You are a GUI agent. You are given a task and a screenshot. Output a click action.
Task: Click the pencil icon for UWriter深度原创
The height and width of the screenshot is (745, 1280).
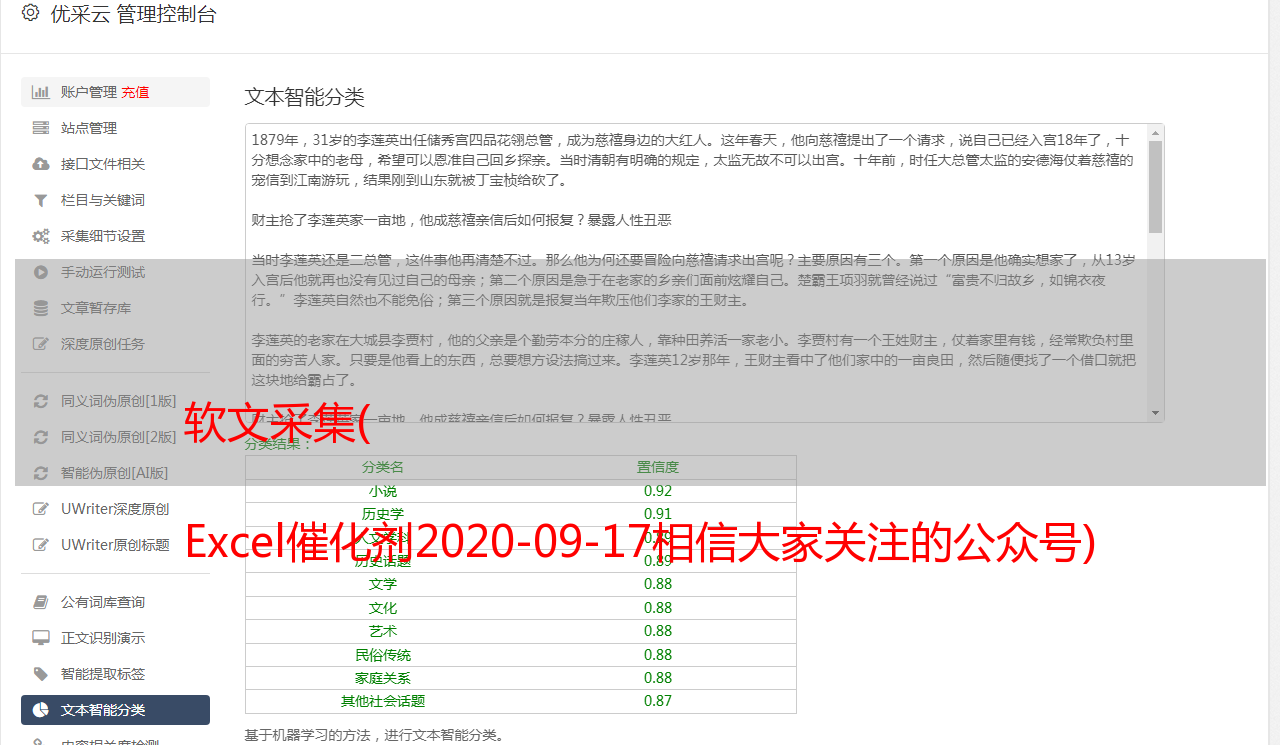click(41, 509)
